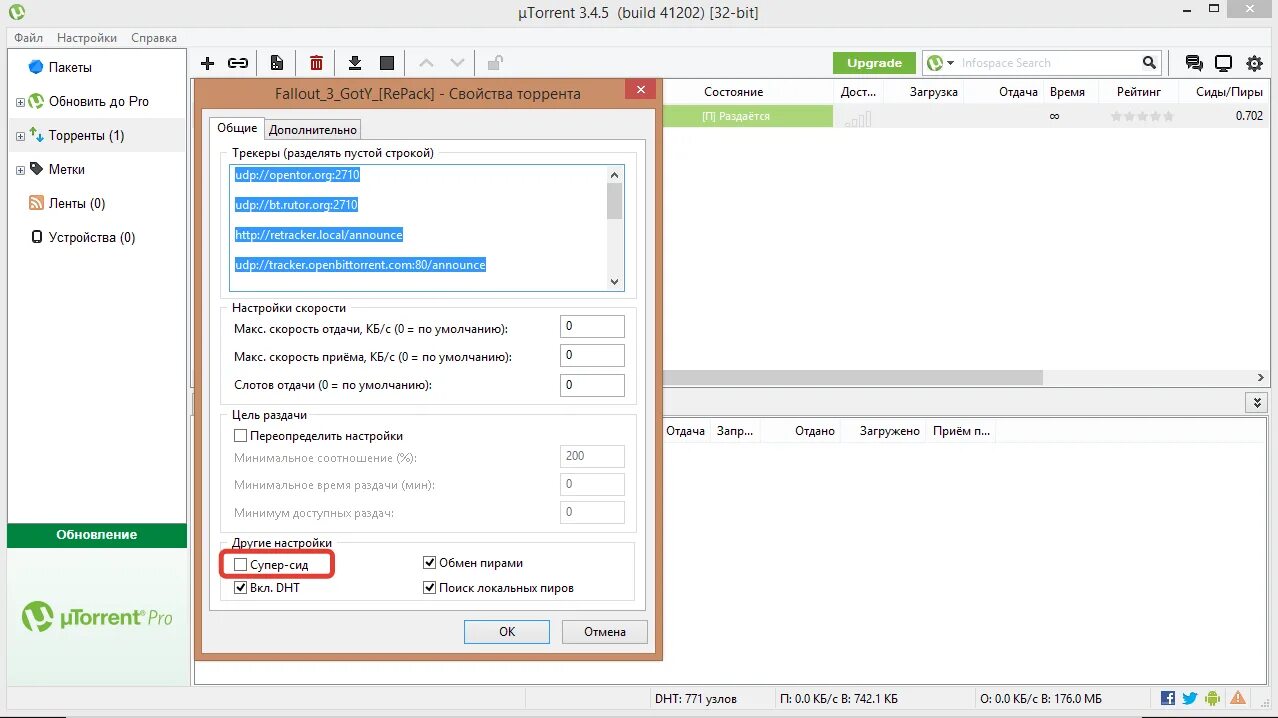The image size is (1278, 718).
Task: Switch to the Общие tab
Action: coord(237,128)
